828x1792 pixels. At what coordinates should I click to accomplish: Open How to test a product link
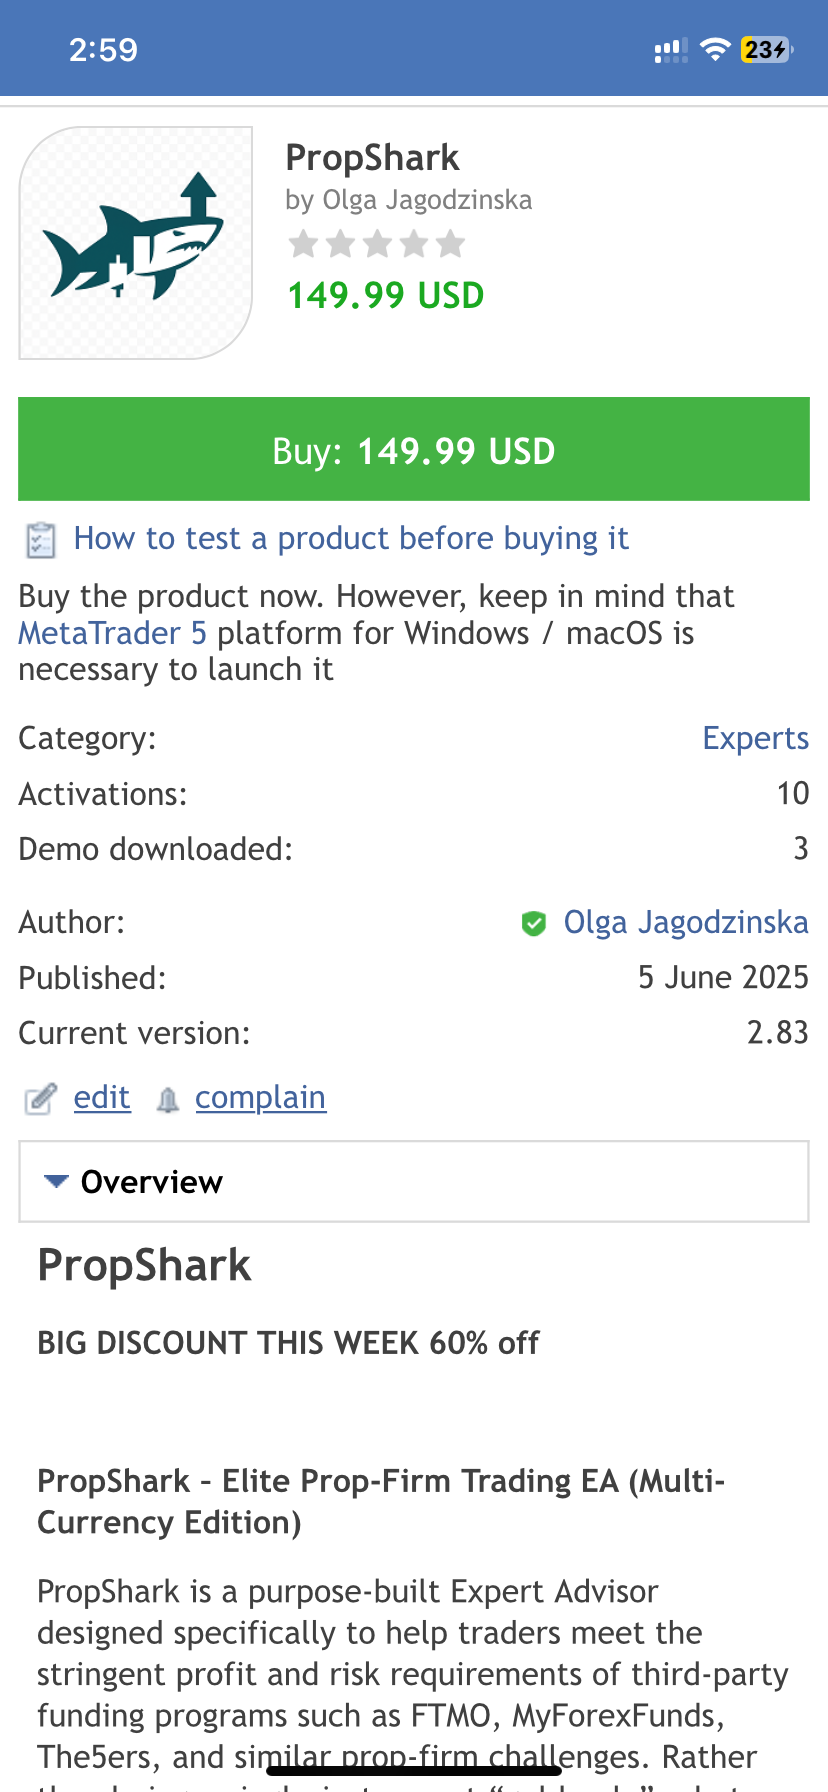[351, 538]
